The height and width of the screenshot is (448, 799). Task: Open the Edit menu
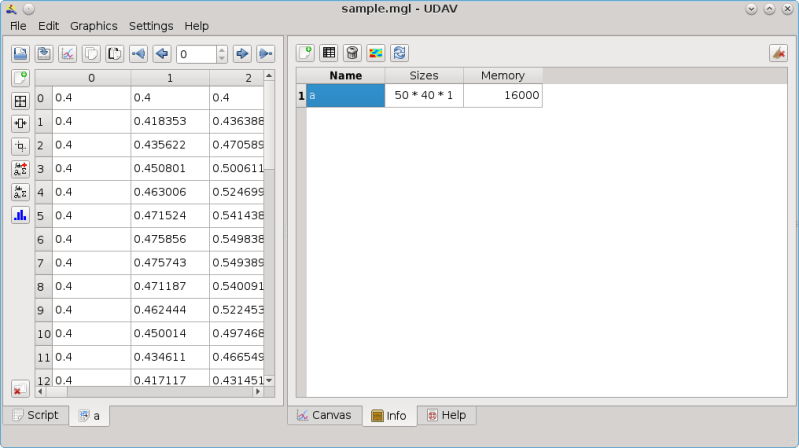click(x=48, y=26)
